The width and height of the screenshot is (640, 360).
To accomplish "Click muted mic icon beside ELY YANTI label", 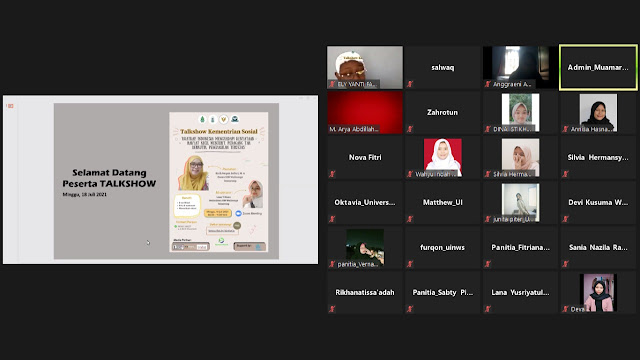I will click(332, 84).
